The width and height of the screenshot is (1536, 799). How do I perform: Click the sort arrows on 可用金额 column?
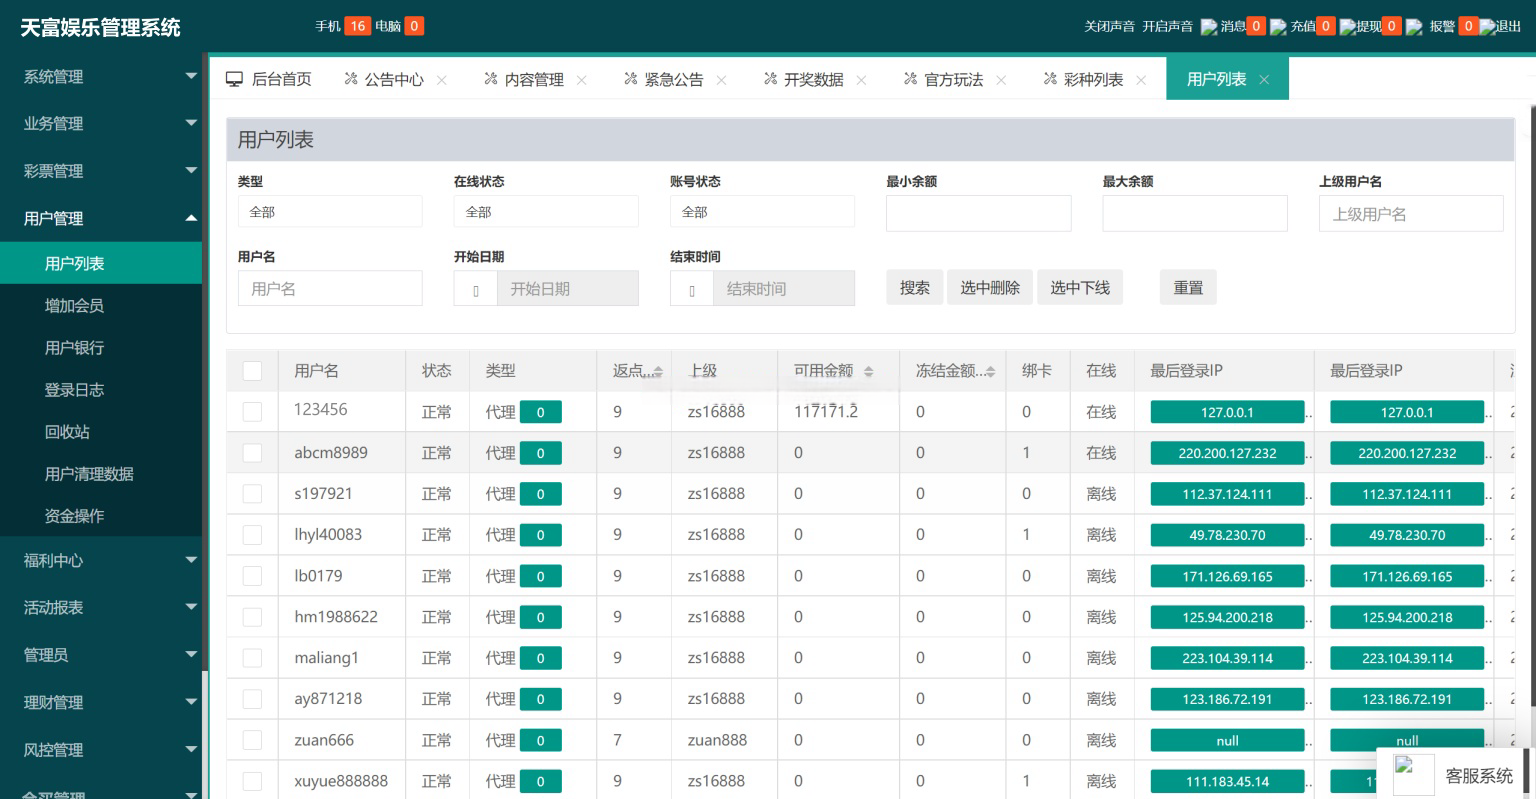click(868, 372)
